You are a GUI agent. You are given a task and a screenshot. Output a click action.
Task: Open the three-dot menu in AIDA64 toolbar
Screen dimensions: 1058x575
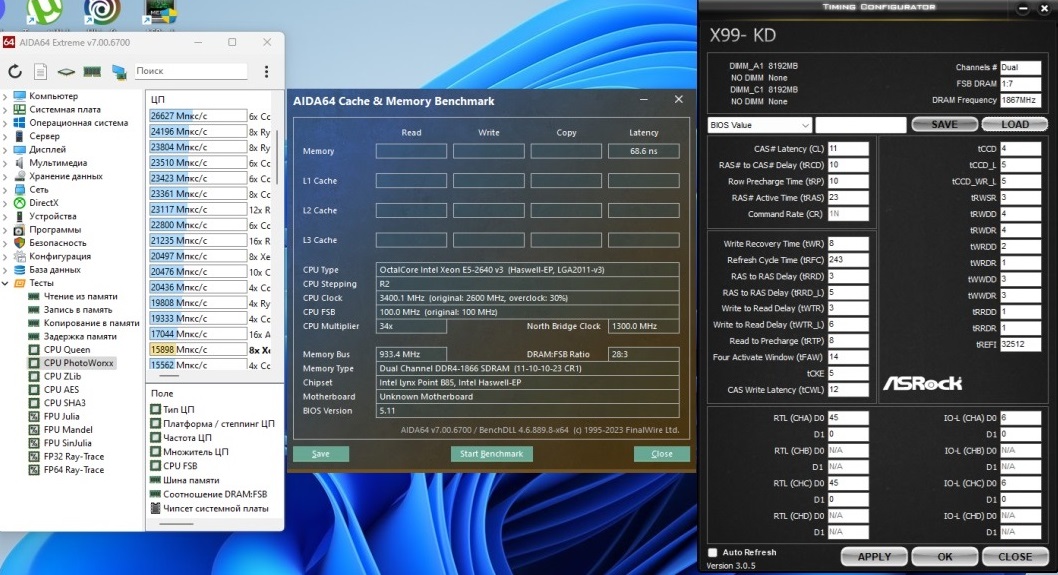click(x=267, y=71)
